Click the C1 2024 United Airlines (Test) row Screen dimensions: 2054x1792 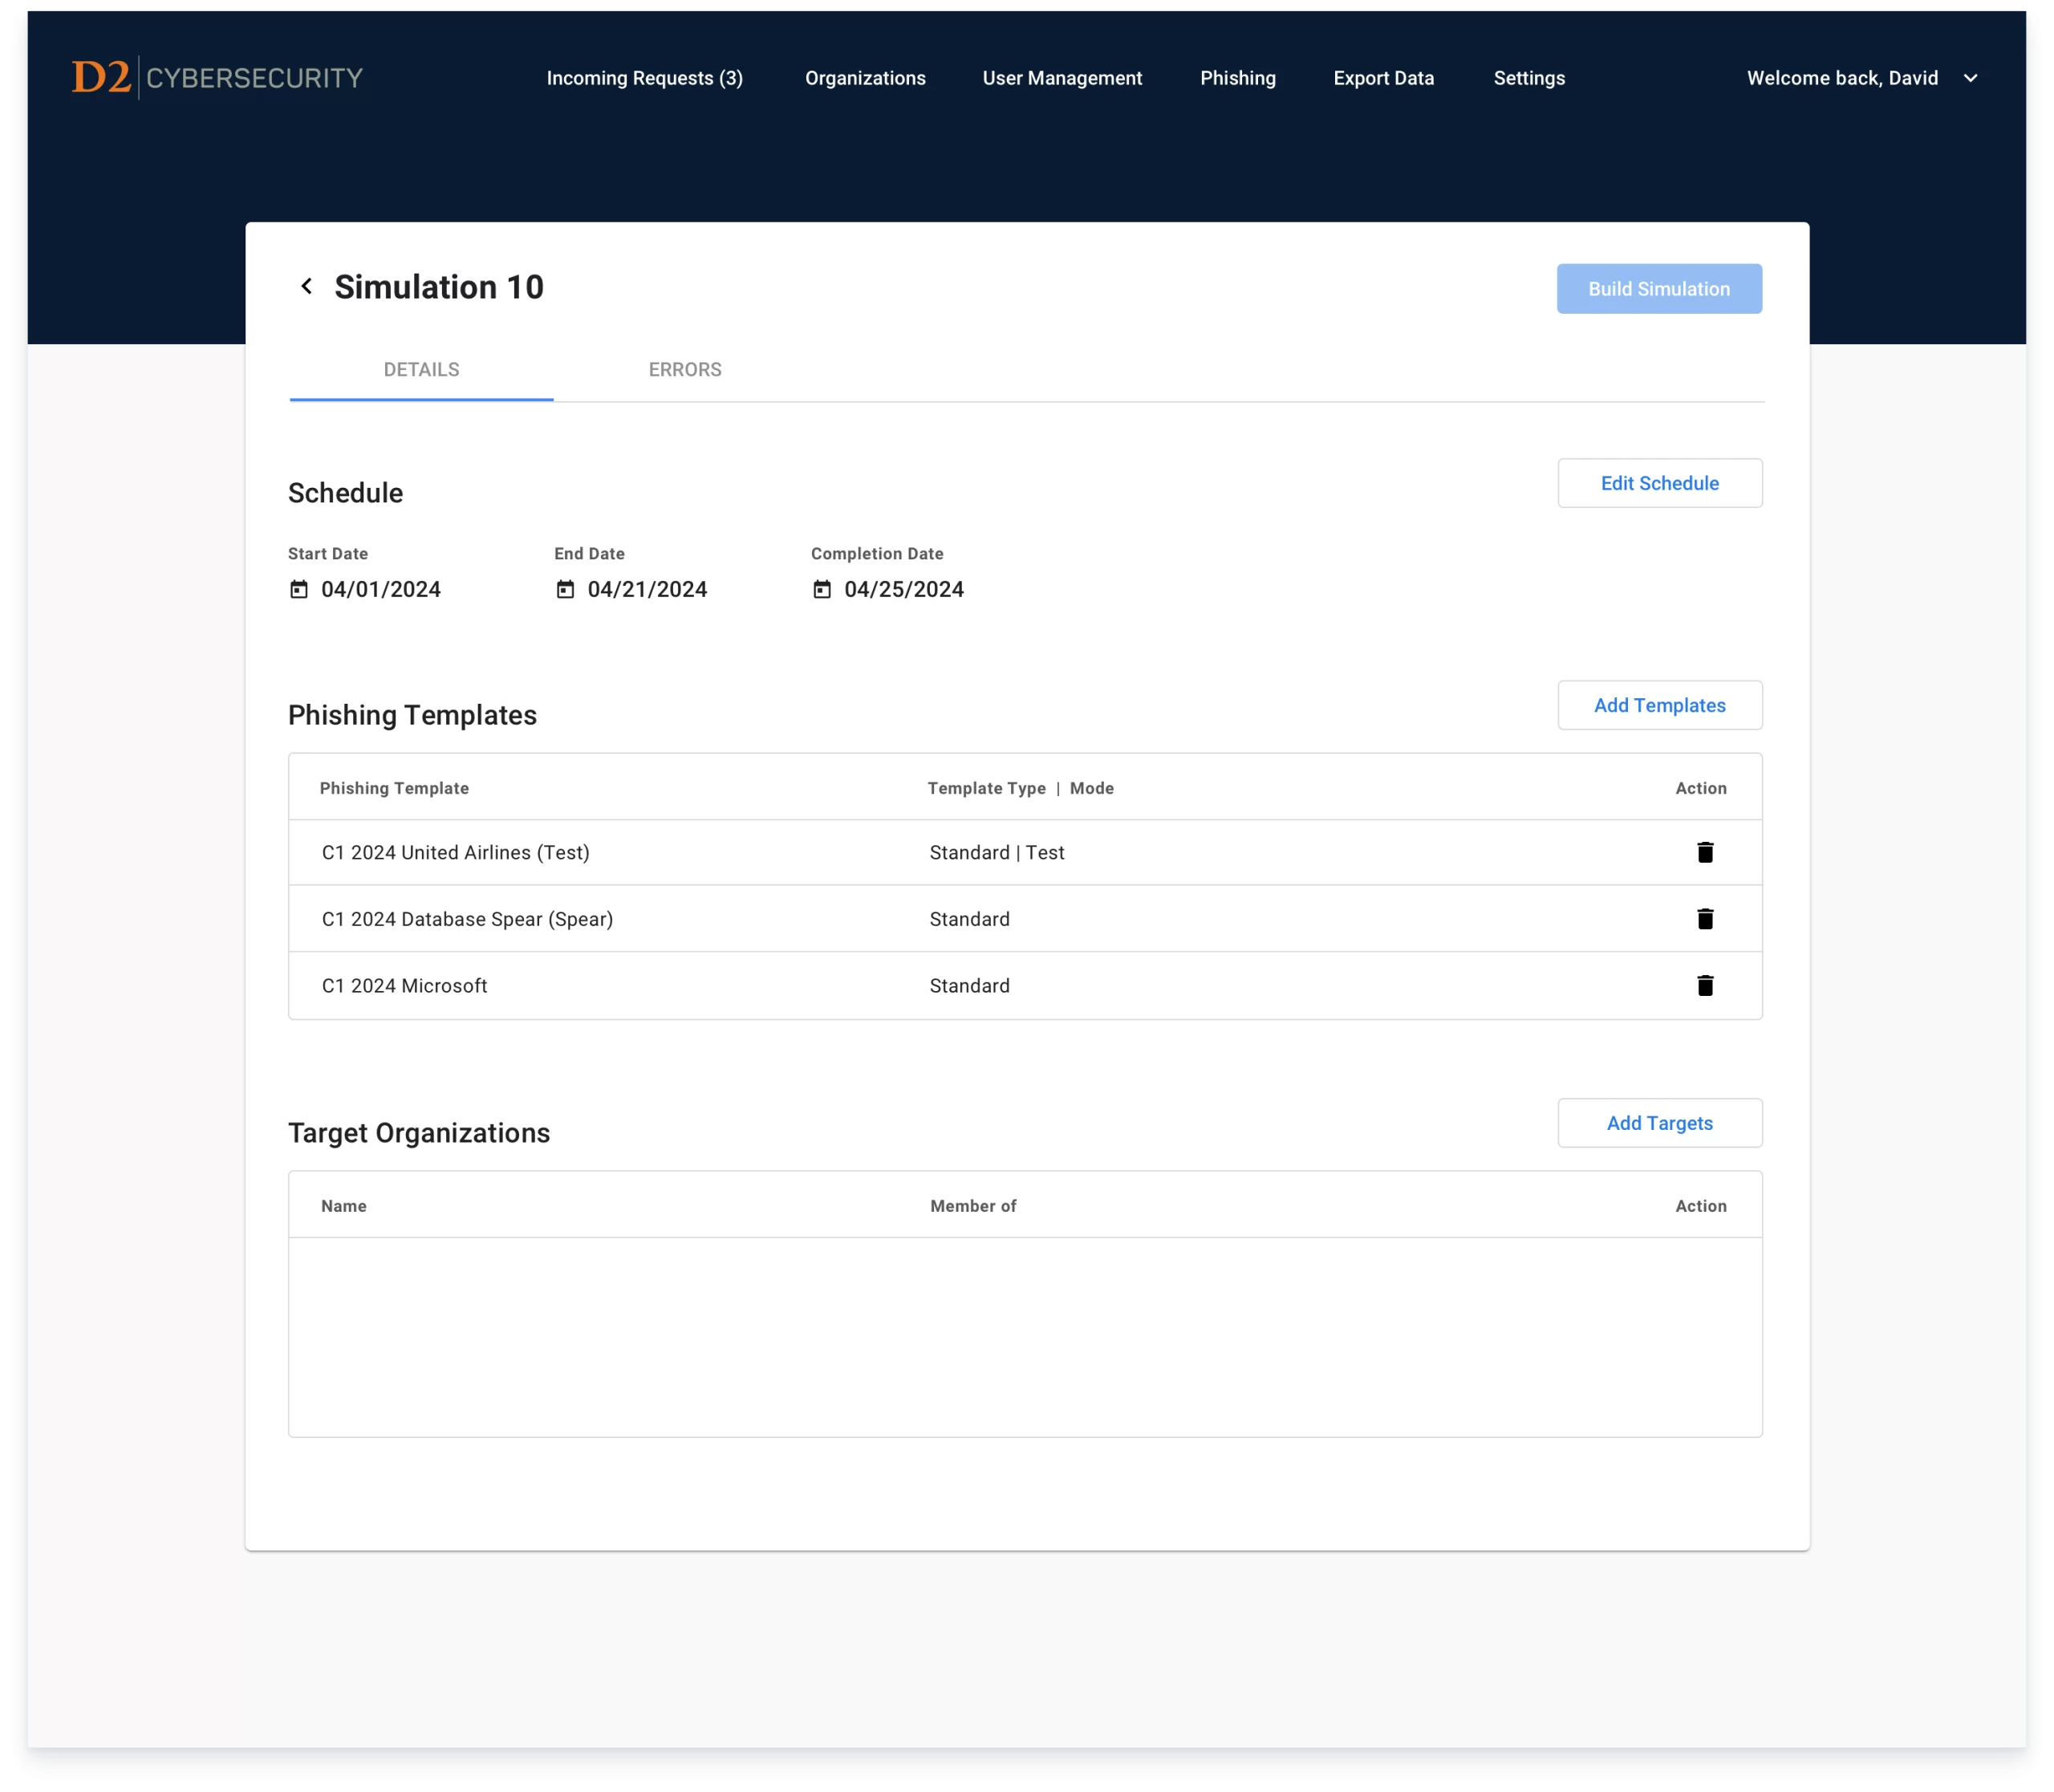click(x=1025, y=852)
